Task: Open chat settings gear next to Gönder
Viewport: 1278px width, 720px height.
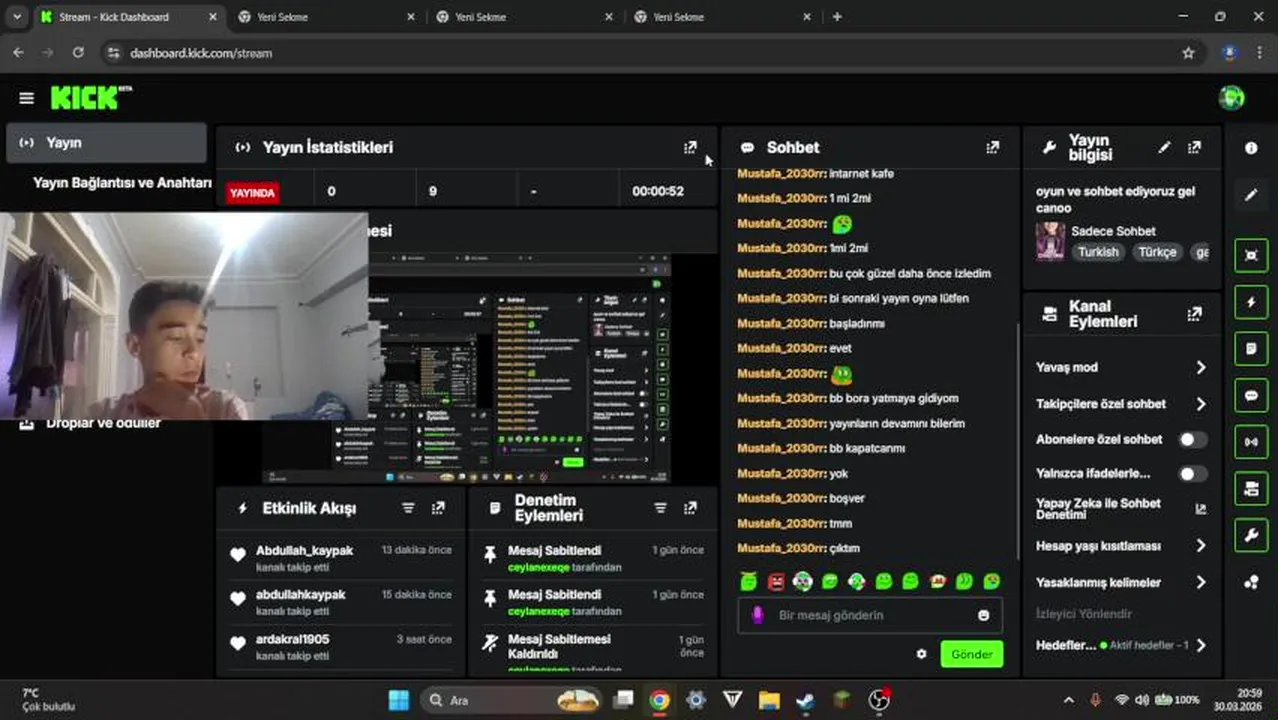Action: tap(921, 654)
